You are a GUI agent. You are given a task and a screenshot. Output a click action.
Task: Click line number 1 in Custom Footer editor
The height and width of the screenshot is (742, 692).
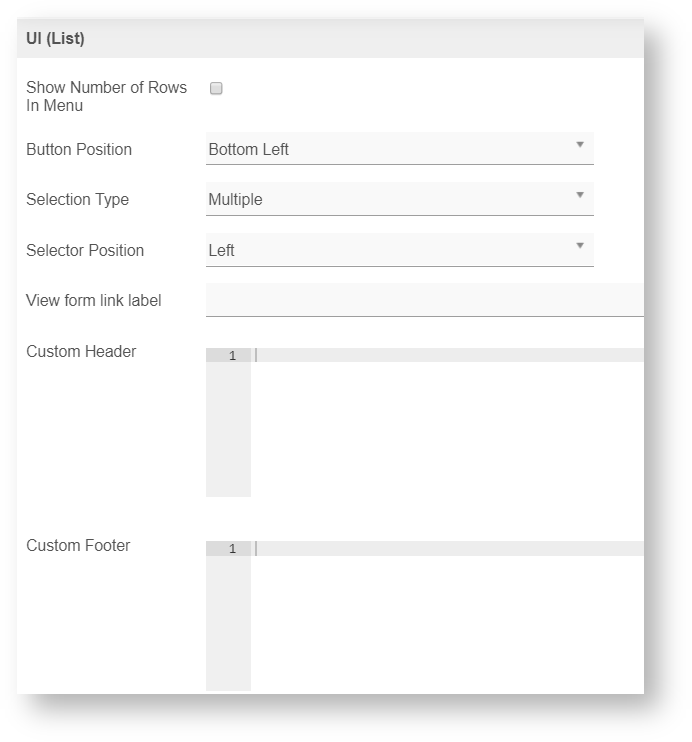click(x=232, y=549)
